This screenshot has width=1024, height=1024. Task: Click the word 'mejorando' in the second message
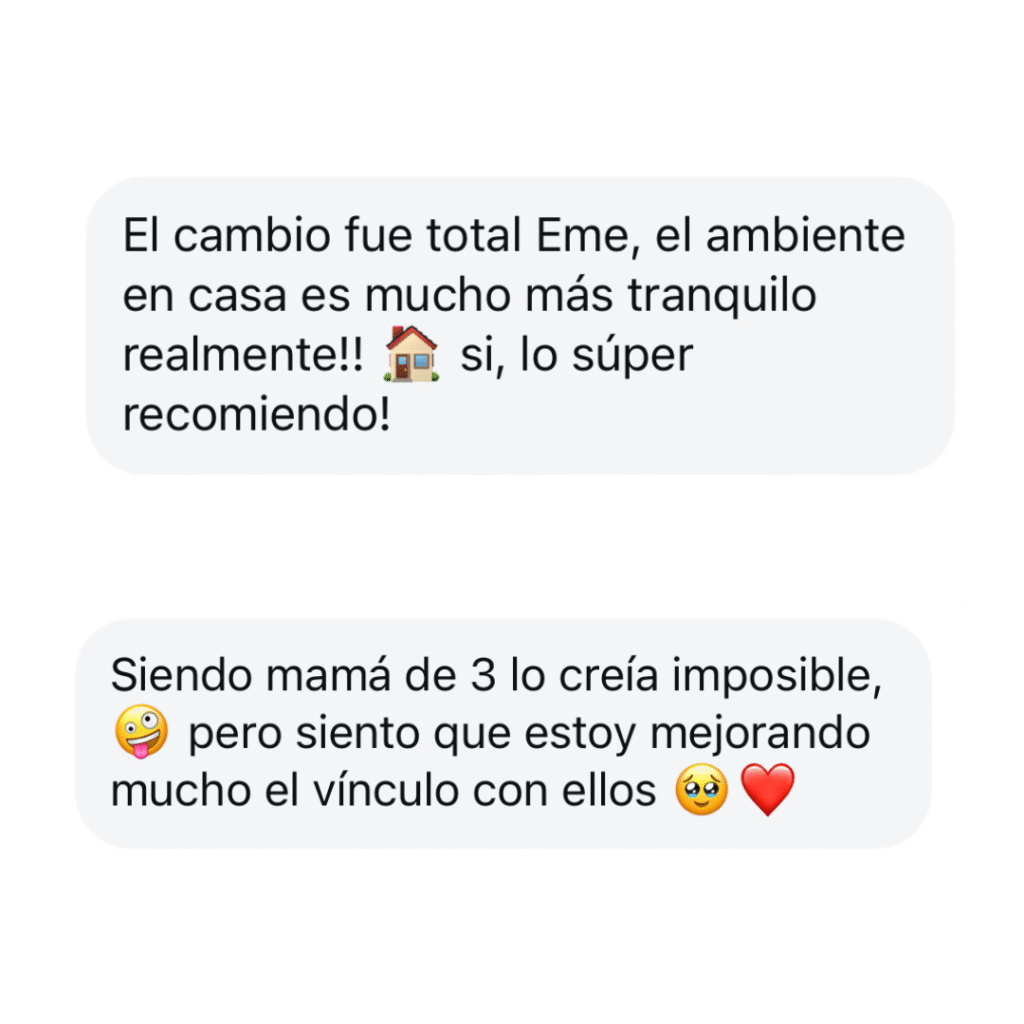point(760,735)
